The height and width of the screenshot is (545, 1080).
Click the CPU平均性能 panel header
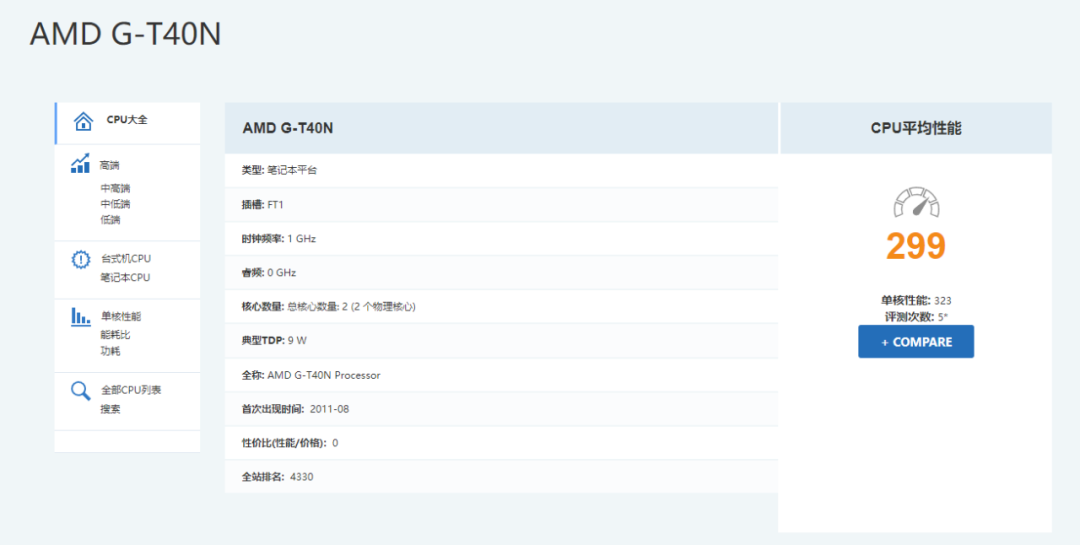916,128
